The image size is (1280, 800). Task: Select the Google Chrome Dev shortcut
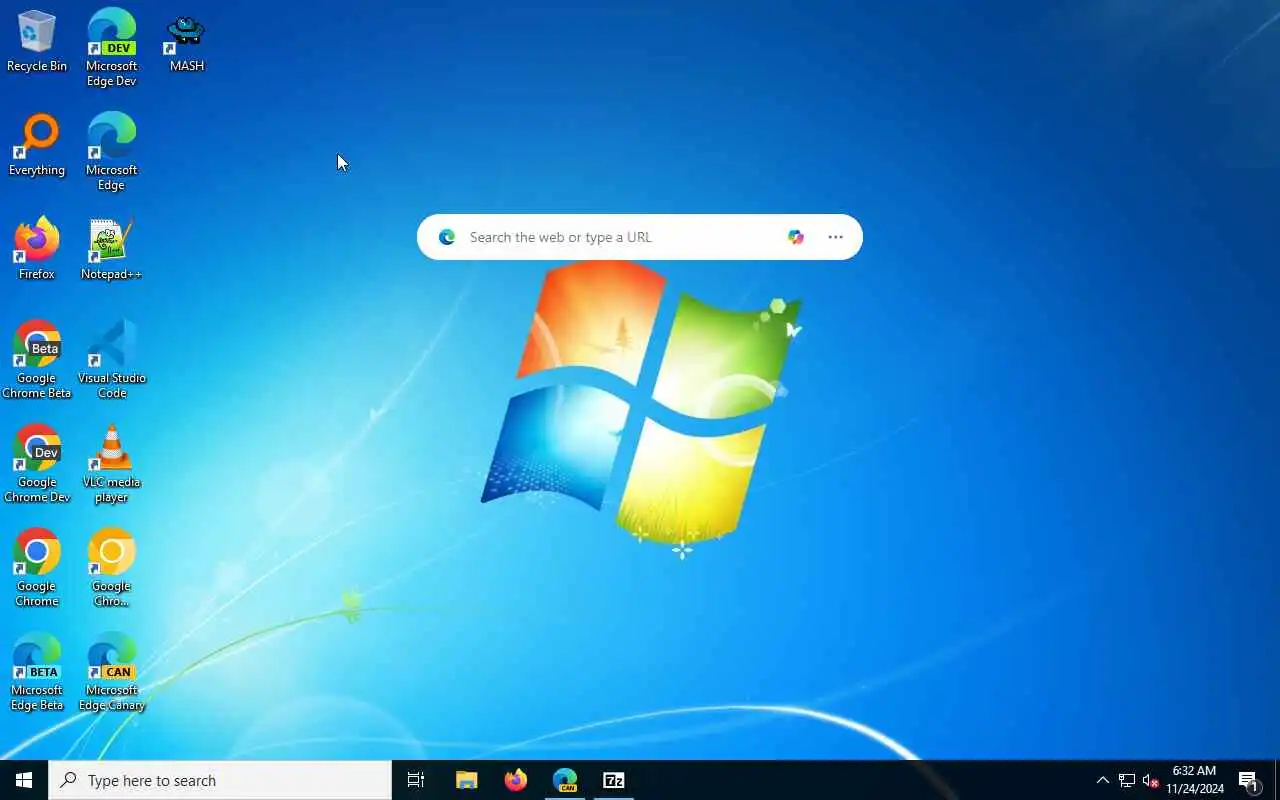[x=37, y=464]
